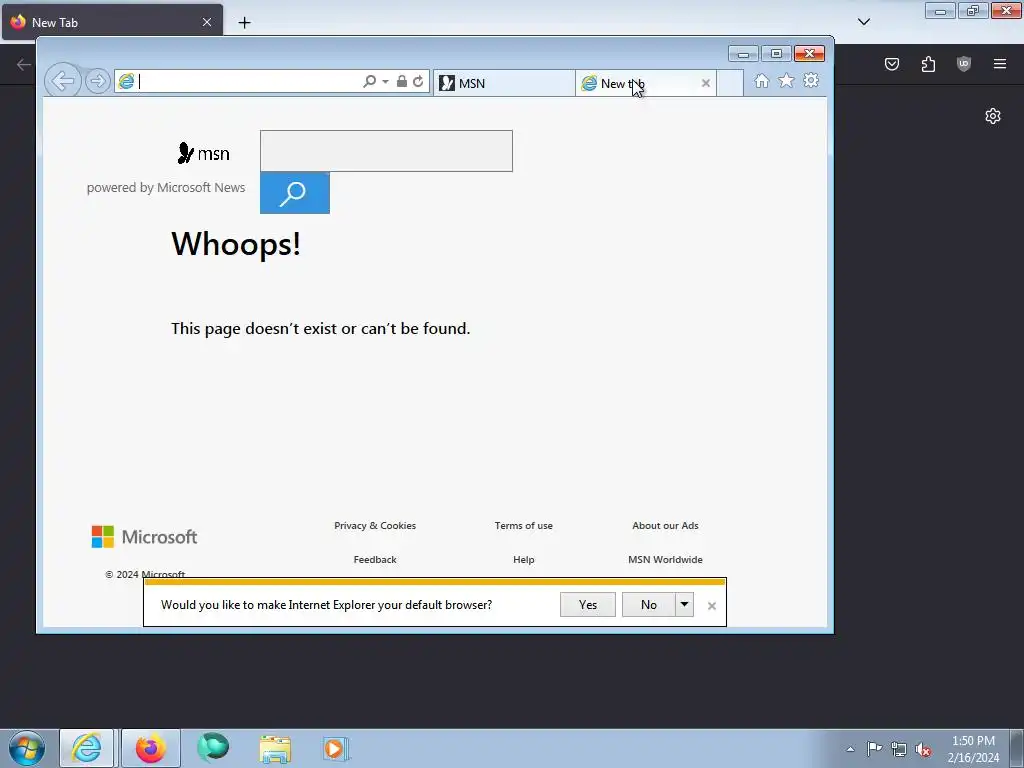
Task: Open Firefox hamburger application menu
Action: [1000, 64]
